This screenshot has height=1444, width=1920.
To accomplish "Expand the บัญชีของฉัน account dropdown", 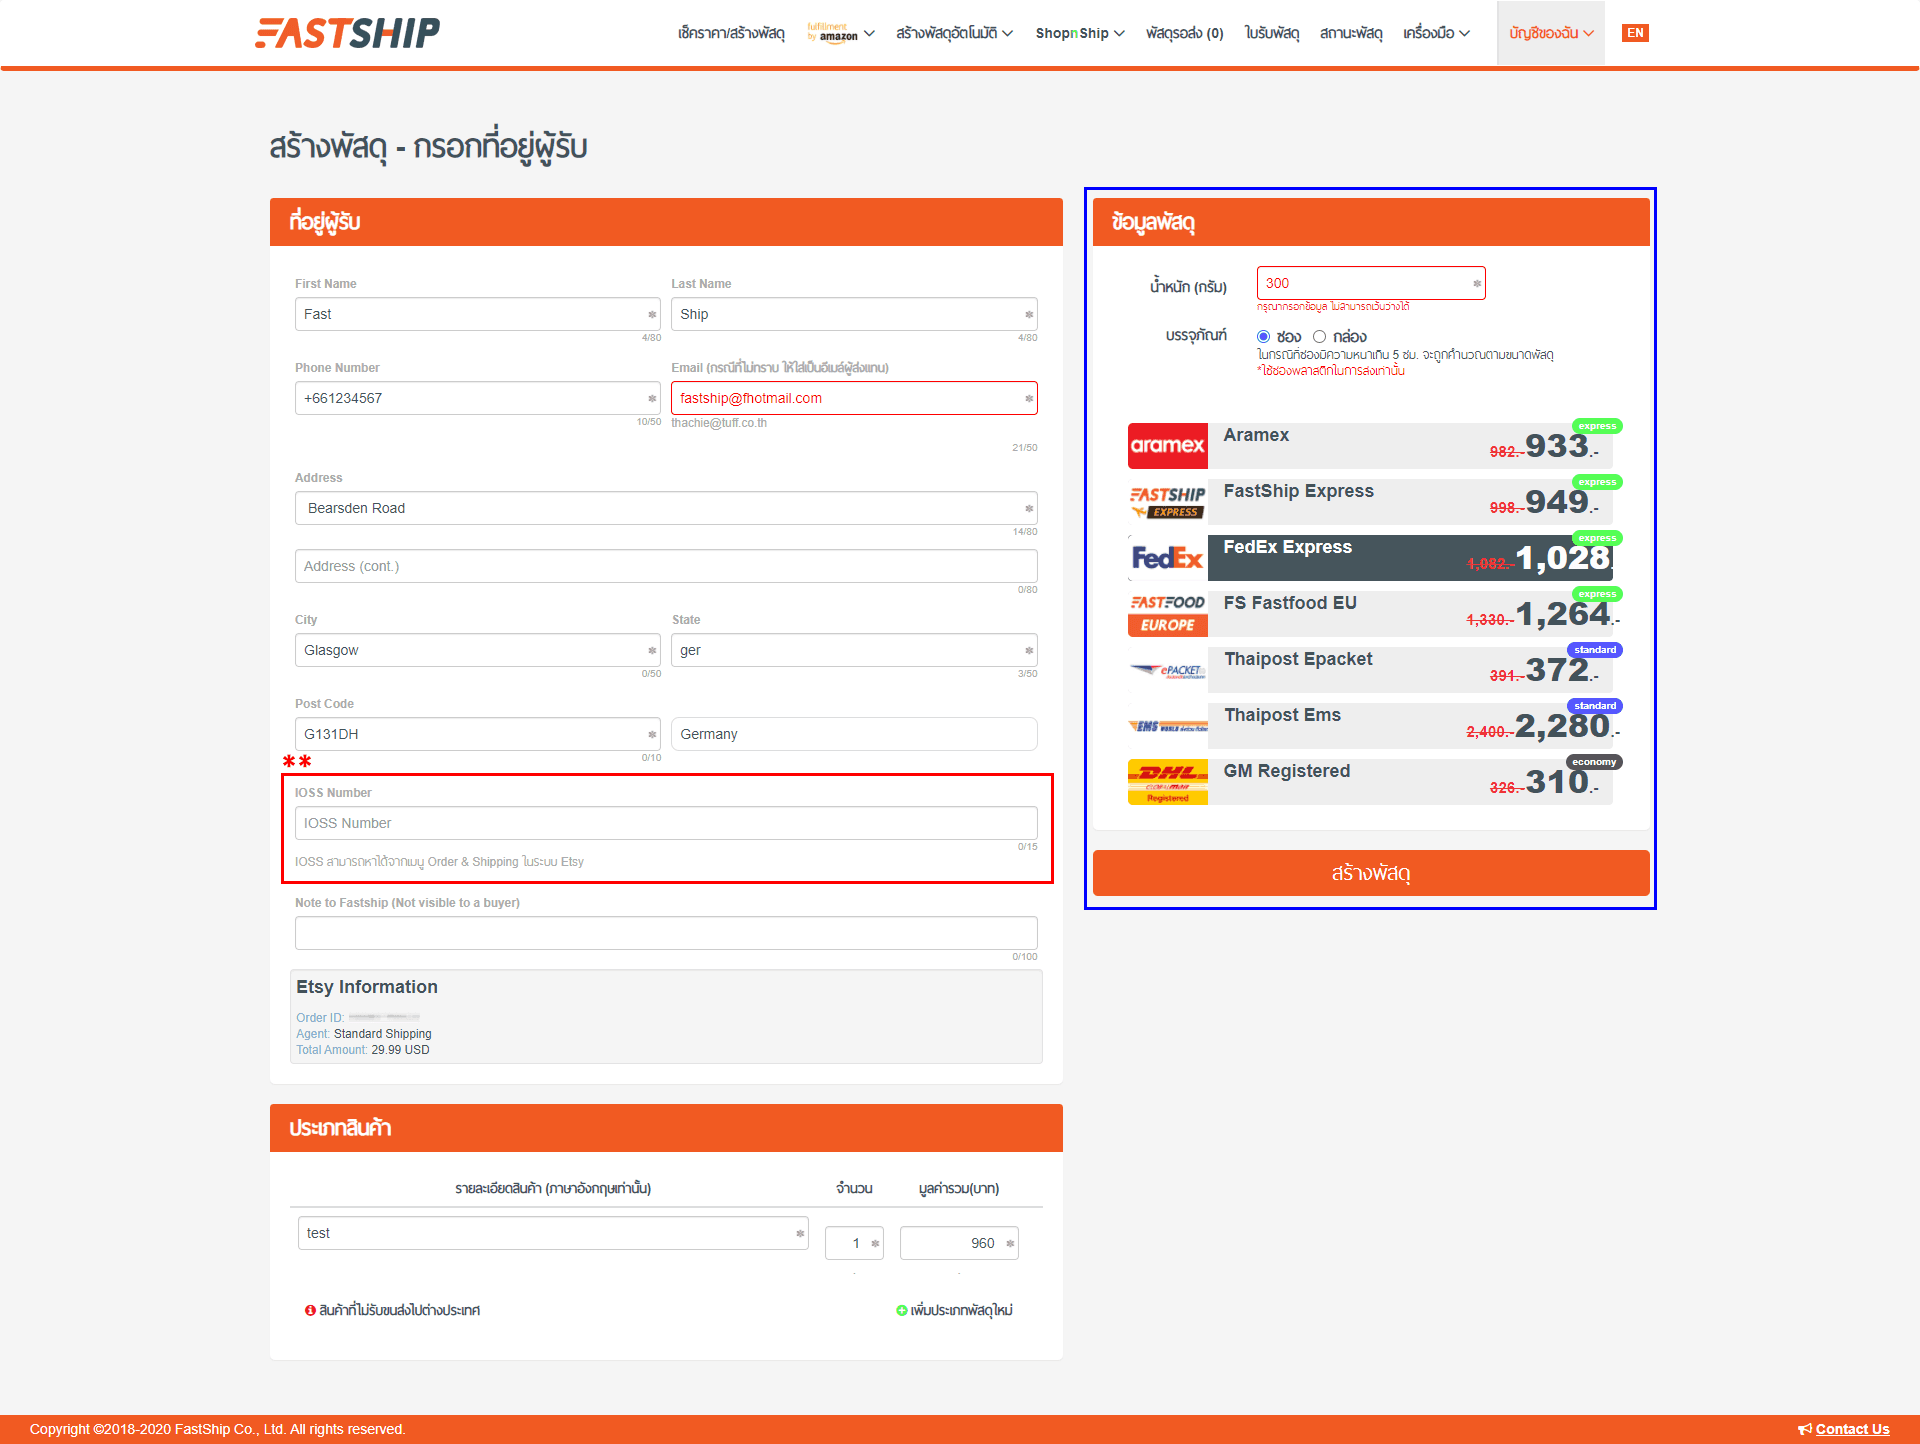I will 1551,33.
